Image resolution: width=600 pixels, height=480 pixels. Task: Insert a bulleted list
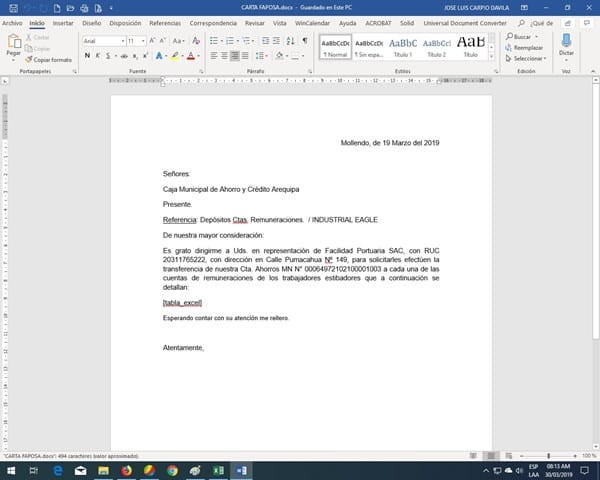(214, 41)
